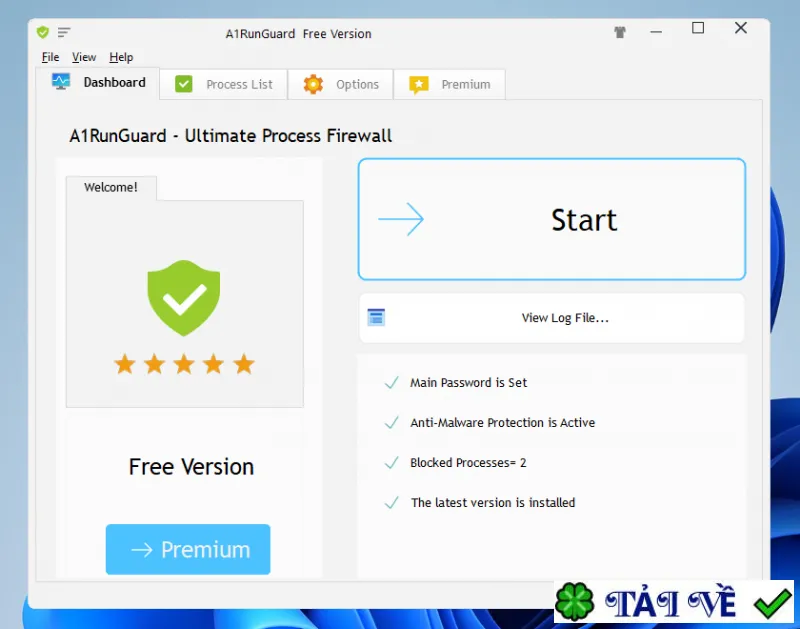
Task: Click the A1RunGuard - Ultimate Process Firewall heading
Action: (x=231, y=136)
